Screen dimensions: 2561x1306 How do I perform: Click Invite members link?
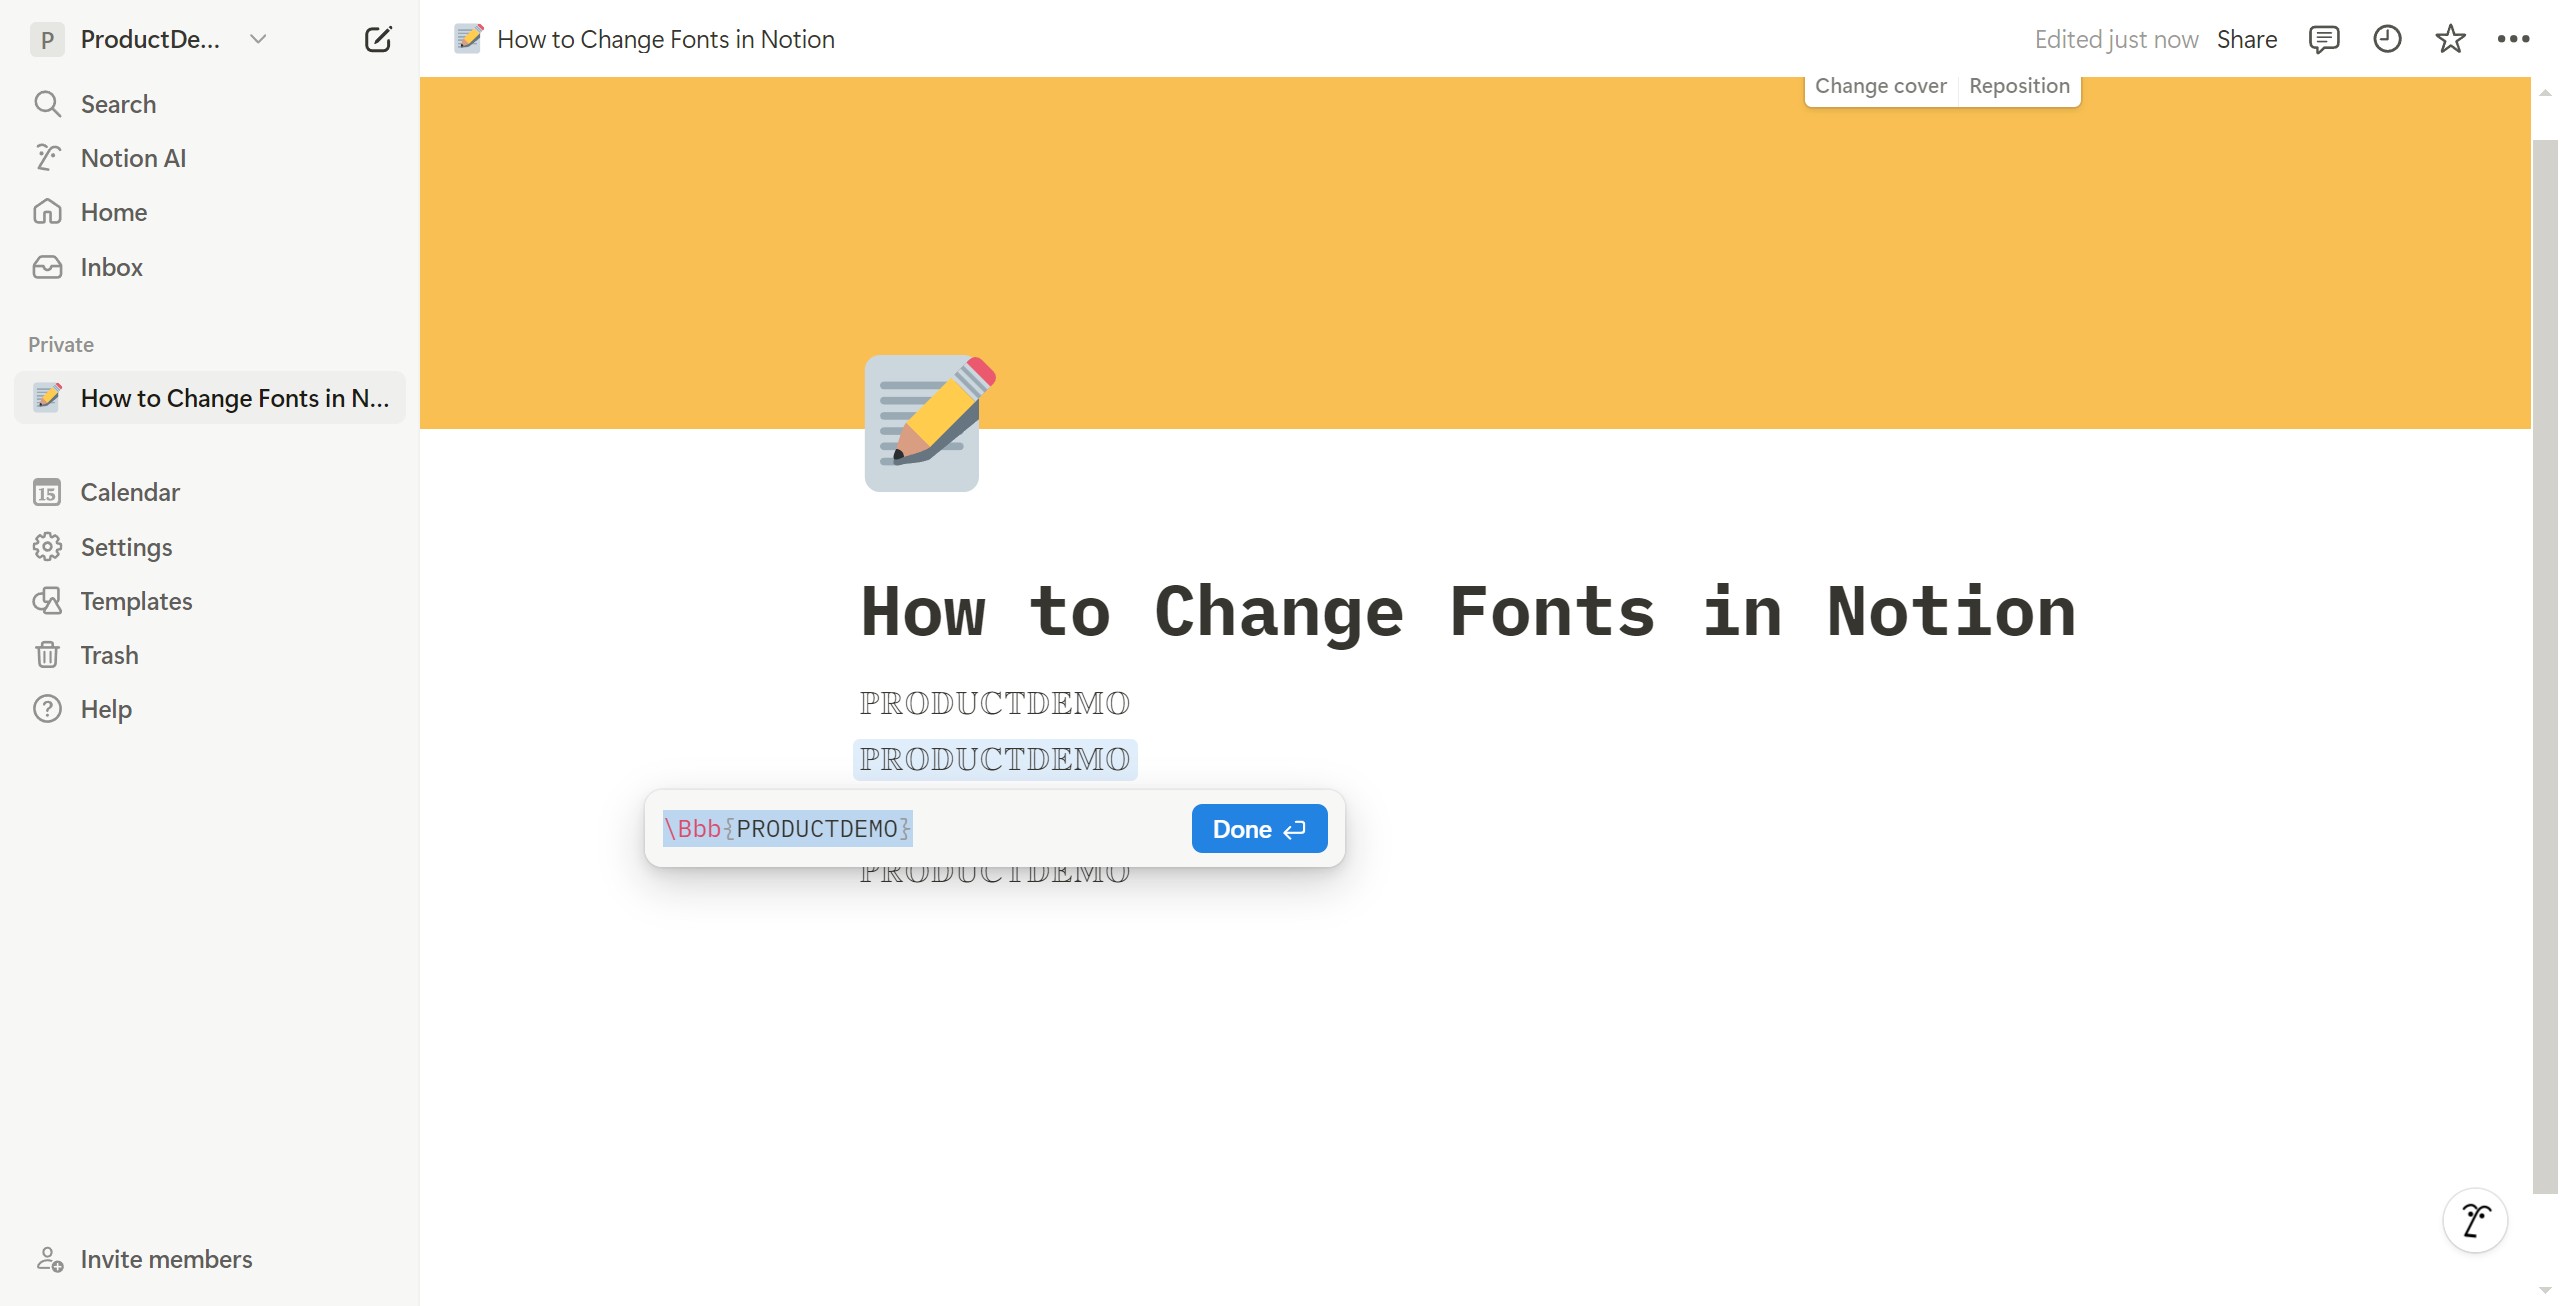(166, 1259)
